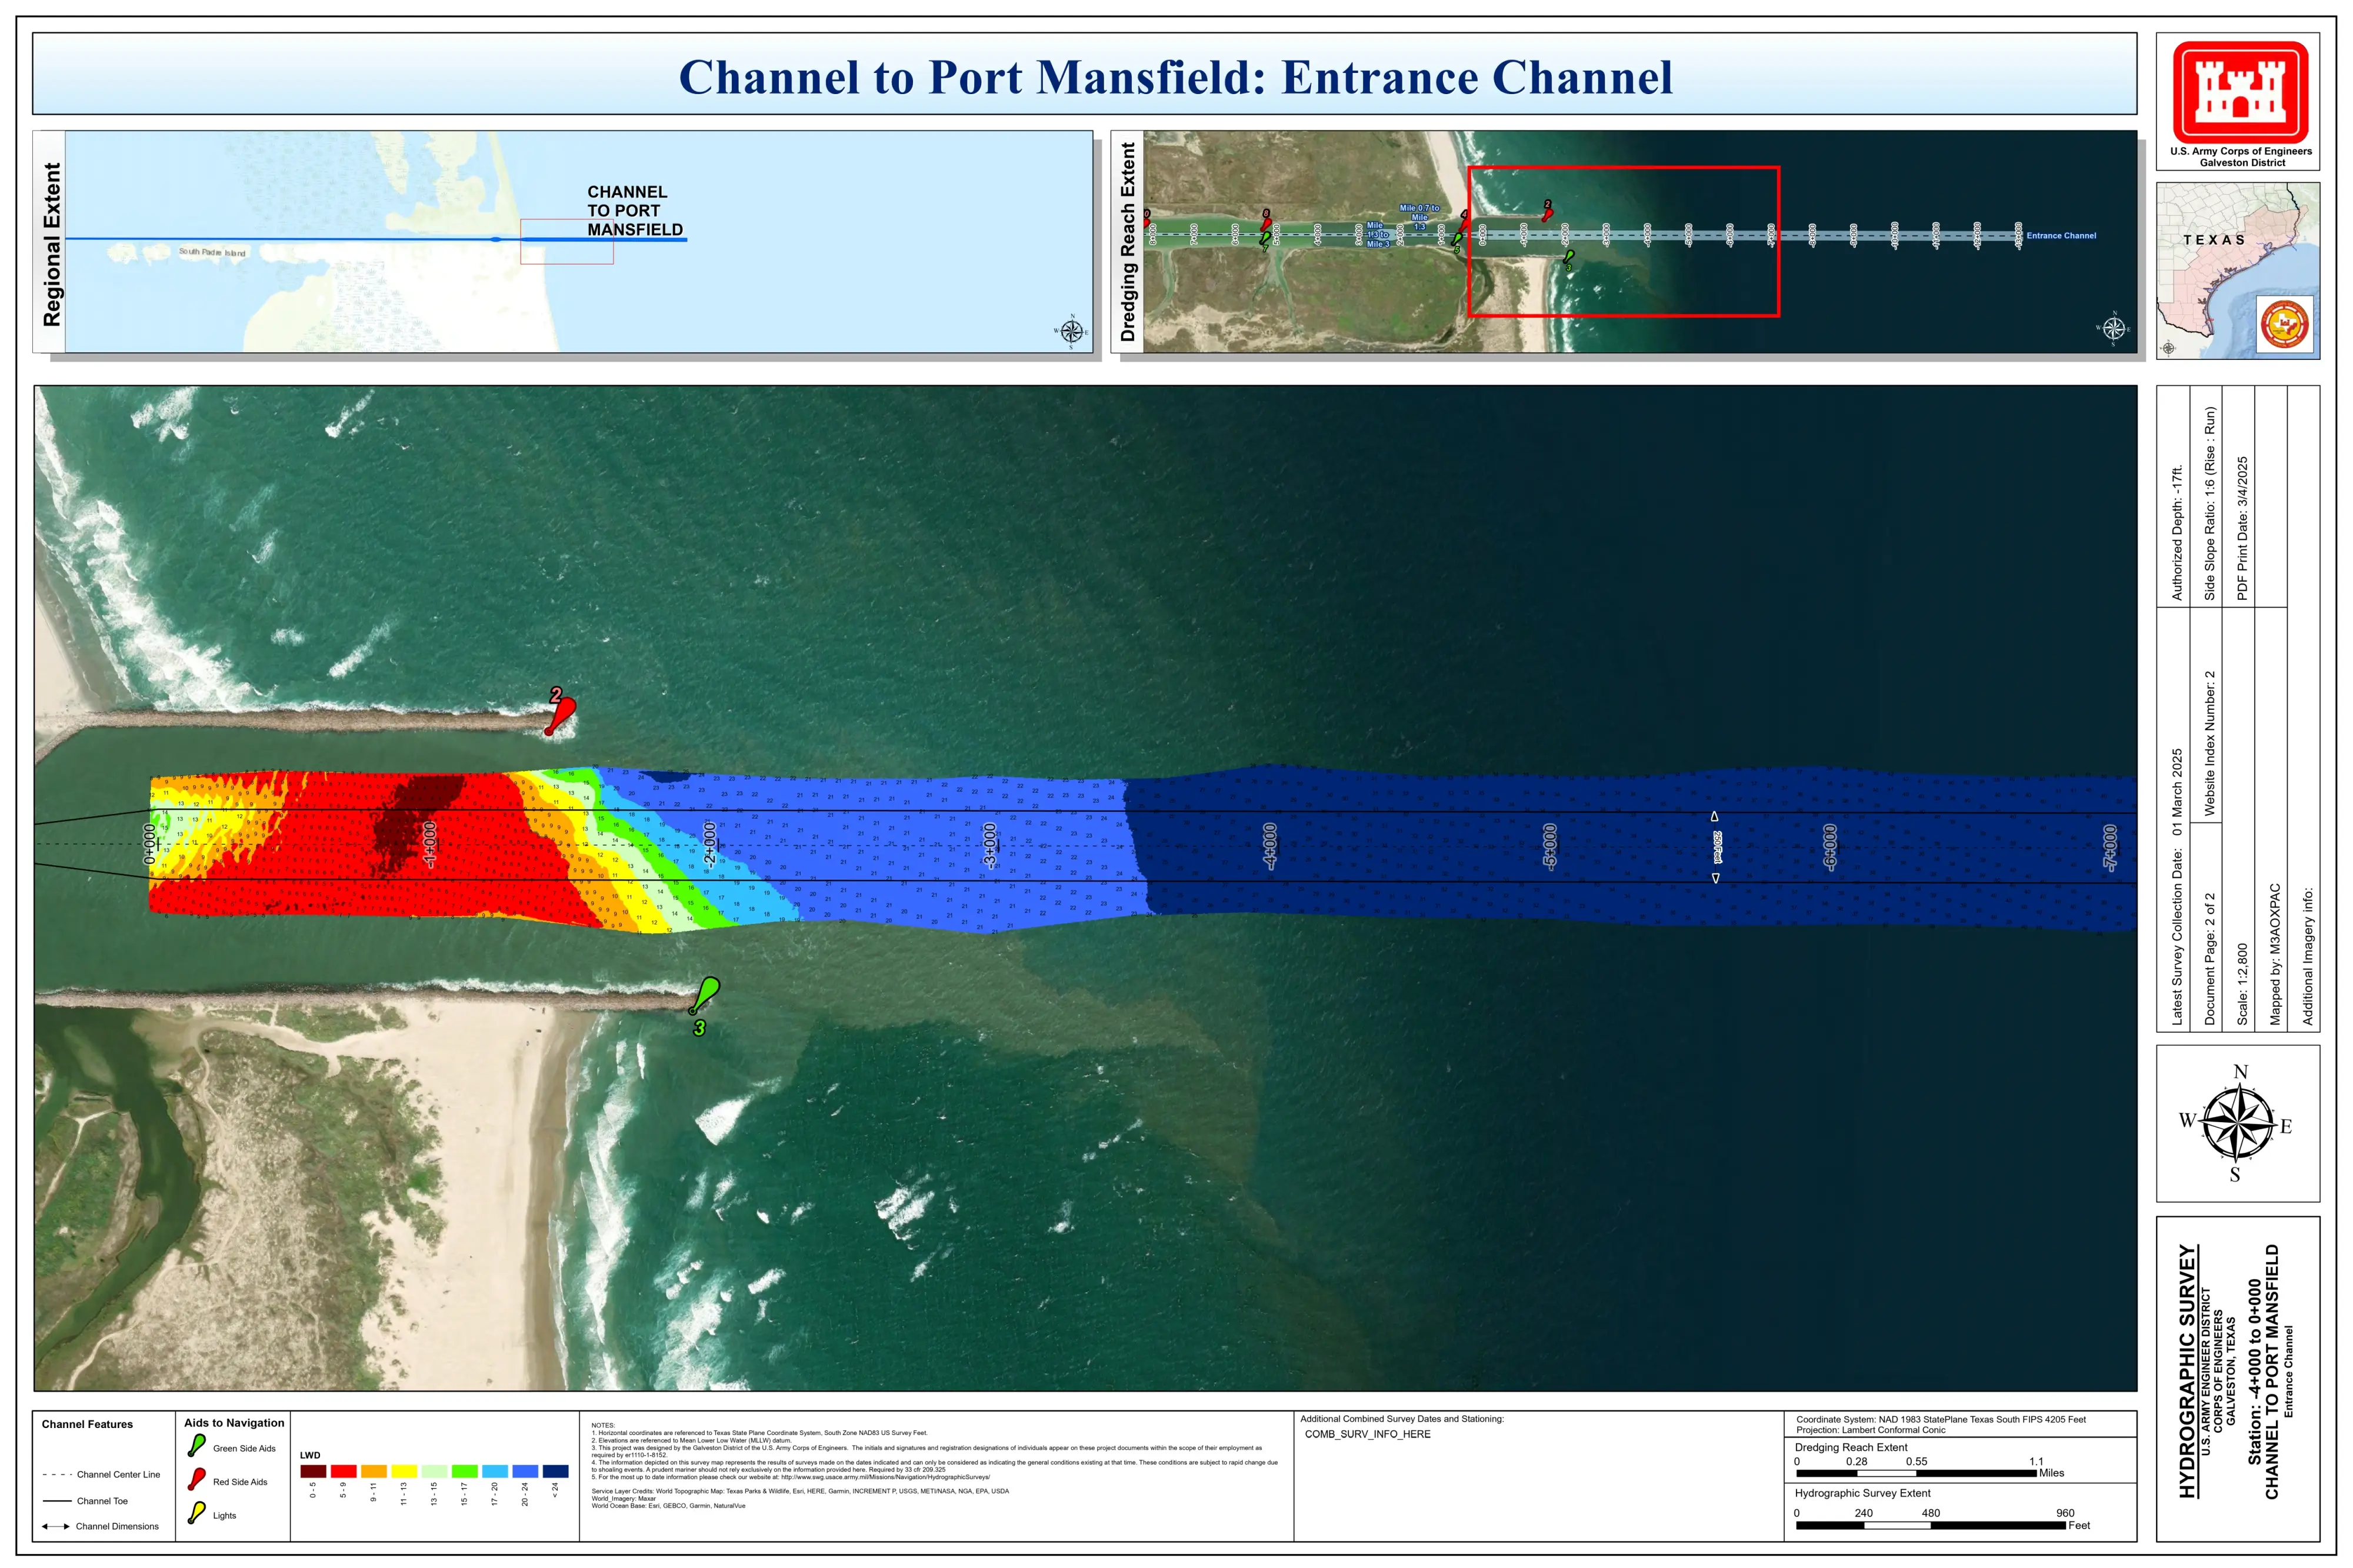Click the -2+000 station label on channel

tap(709, 845)
